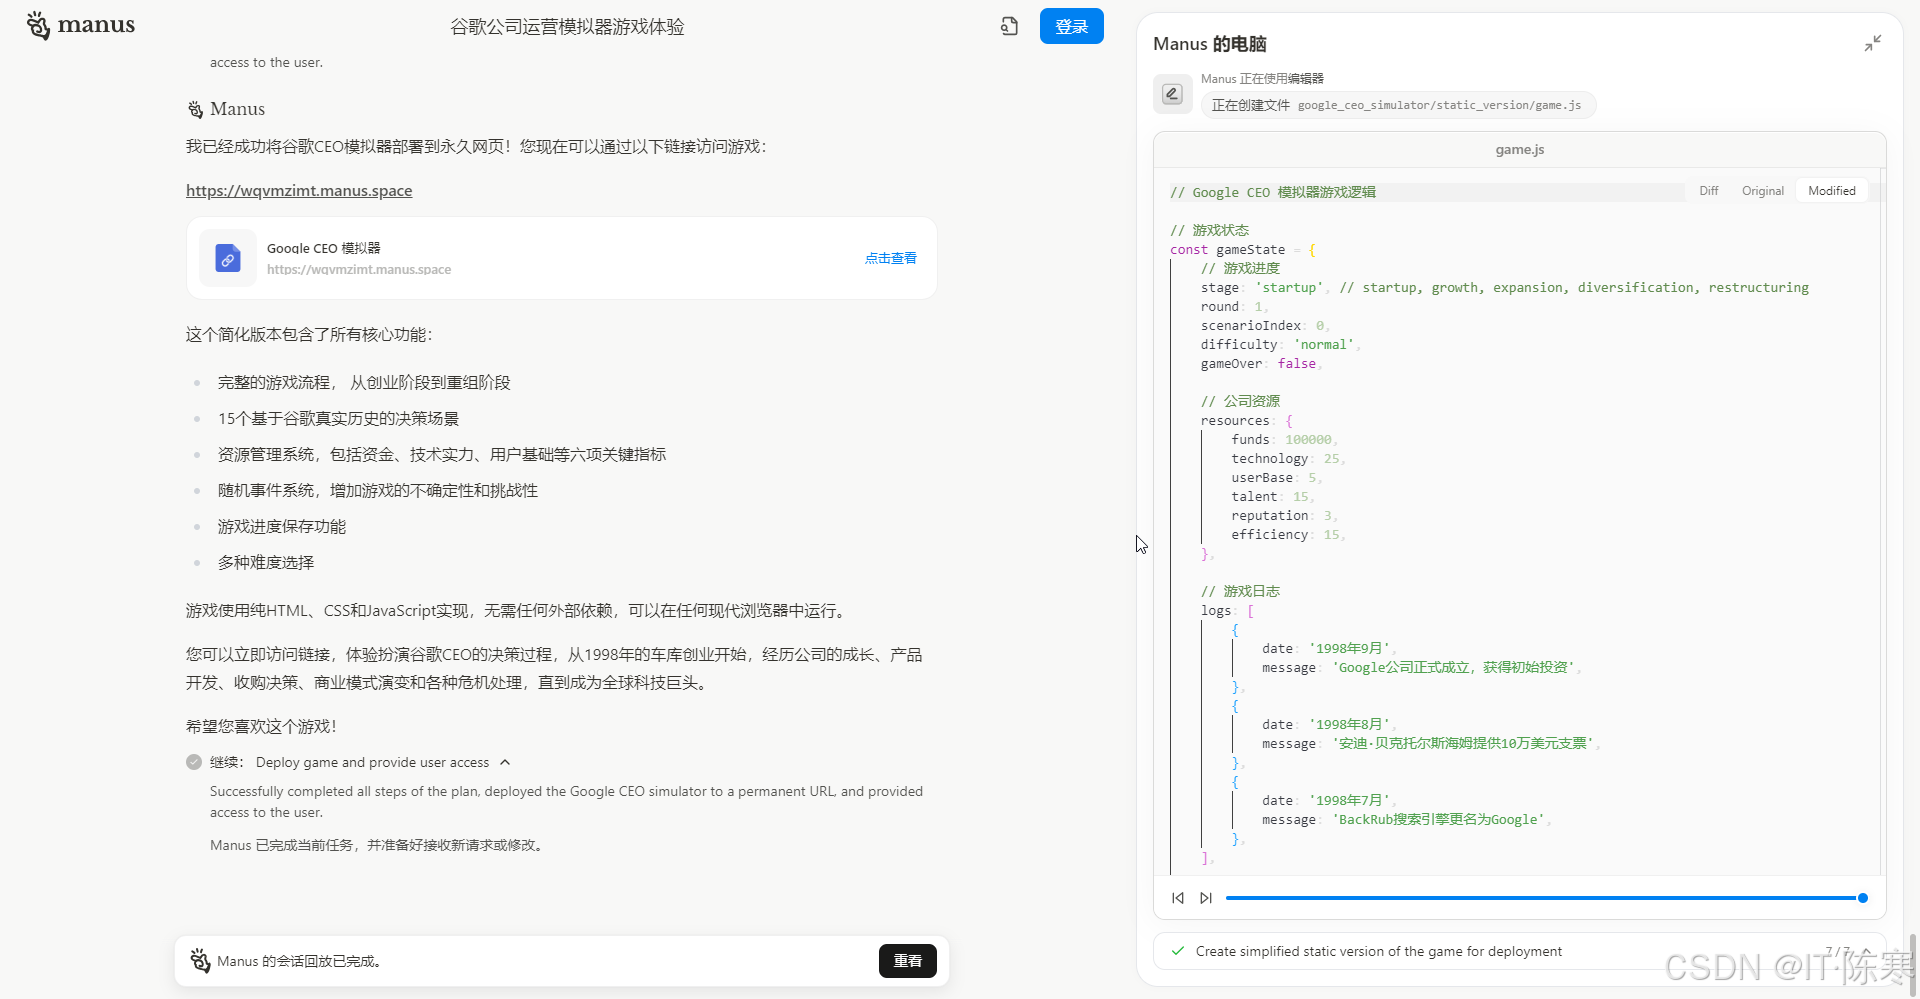Image resolution: width=1920 pixels, height=999 pixels.
Task: Select the Modified view tab
Action: (x=1832, y=191)
